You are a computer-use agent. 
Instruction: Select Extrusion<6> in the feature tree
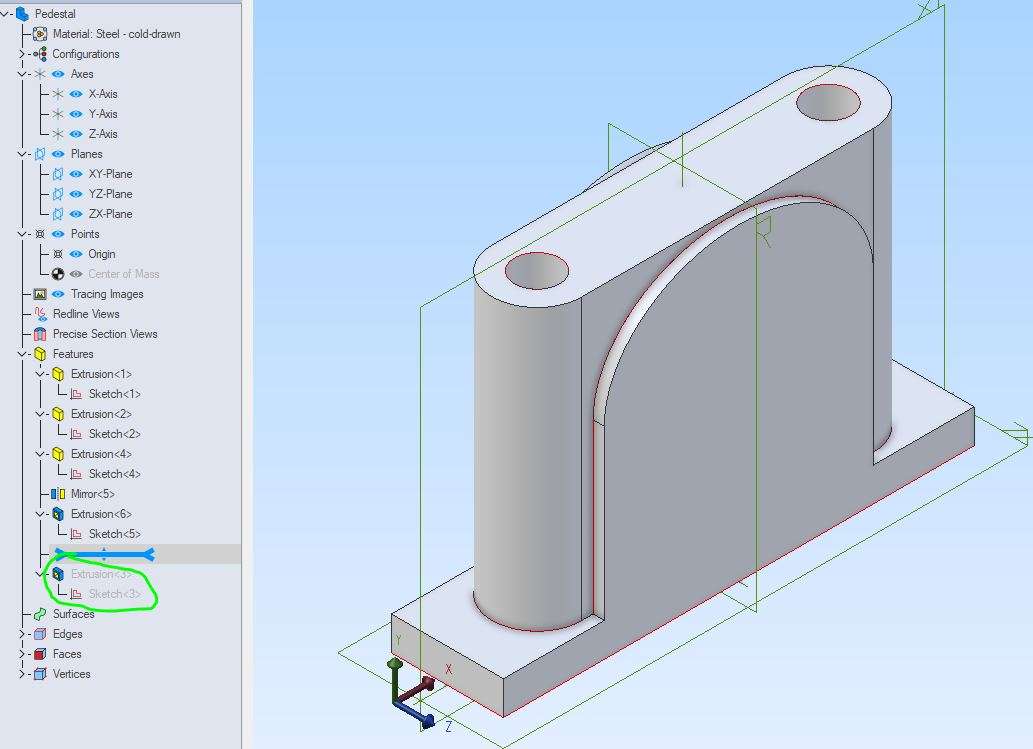101,514
